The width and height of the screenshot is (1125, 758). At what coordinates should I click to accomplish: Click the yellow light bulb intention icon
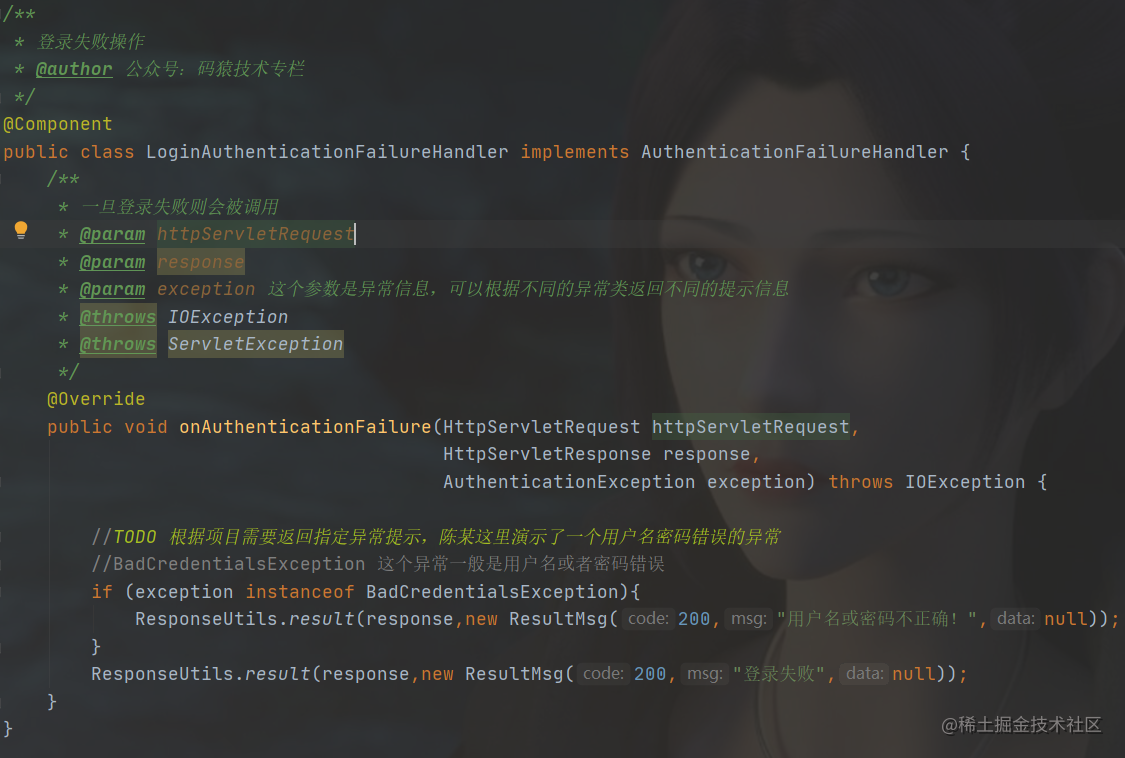pos(21,230)
